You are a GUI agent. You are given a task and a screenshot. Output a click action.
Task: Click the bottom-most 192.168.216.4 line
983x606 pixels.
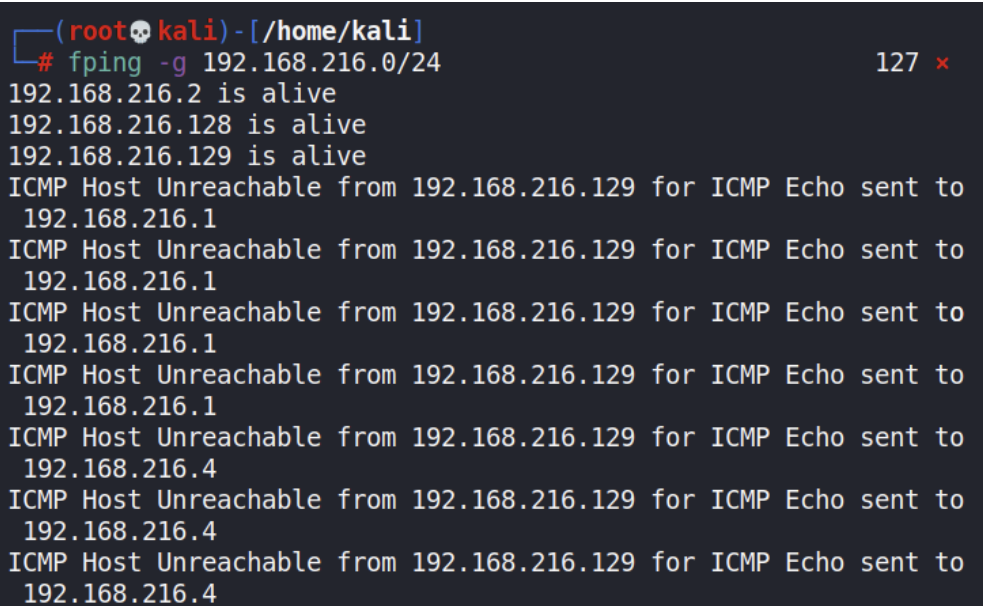(x=120, y=593)
